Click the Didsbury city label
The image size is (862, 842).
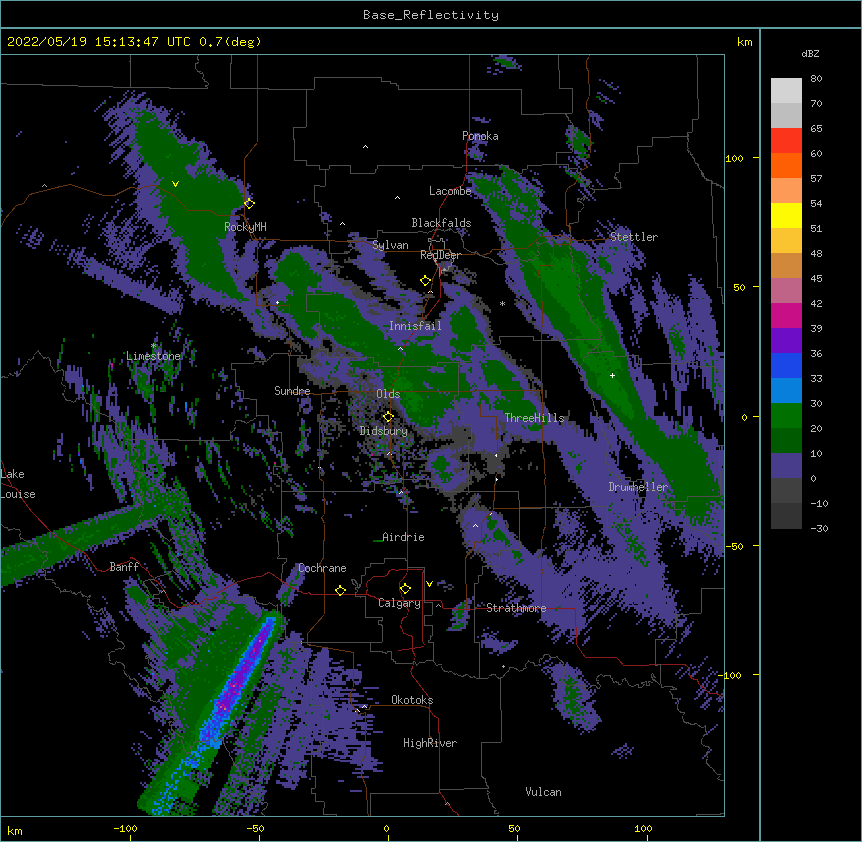click(384, 431)
